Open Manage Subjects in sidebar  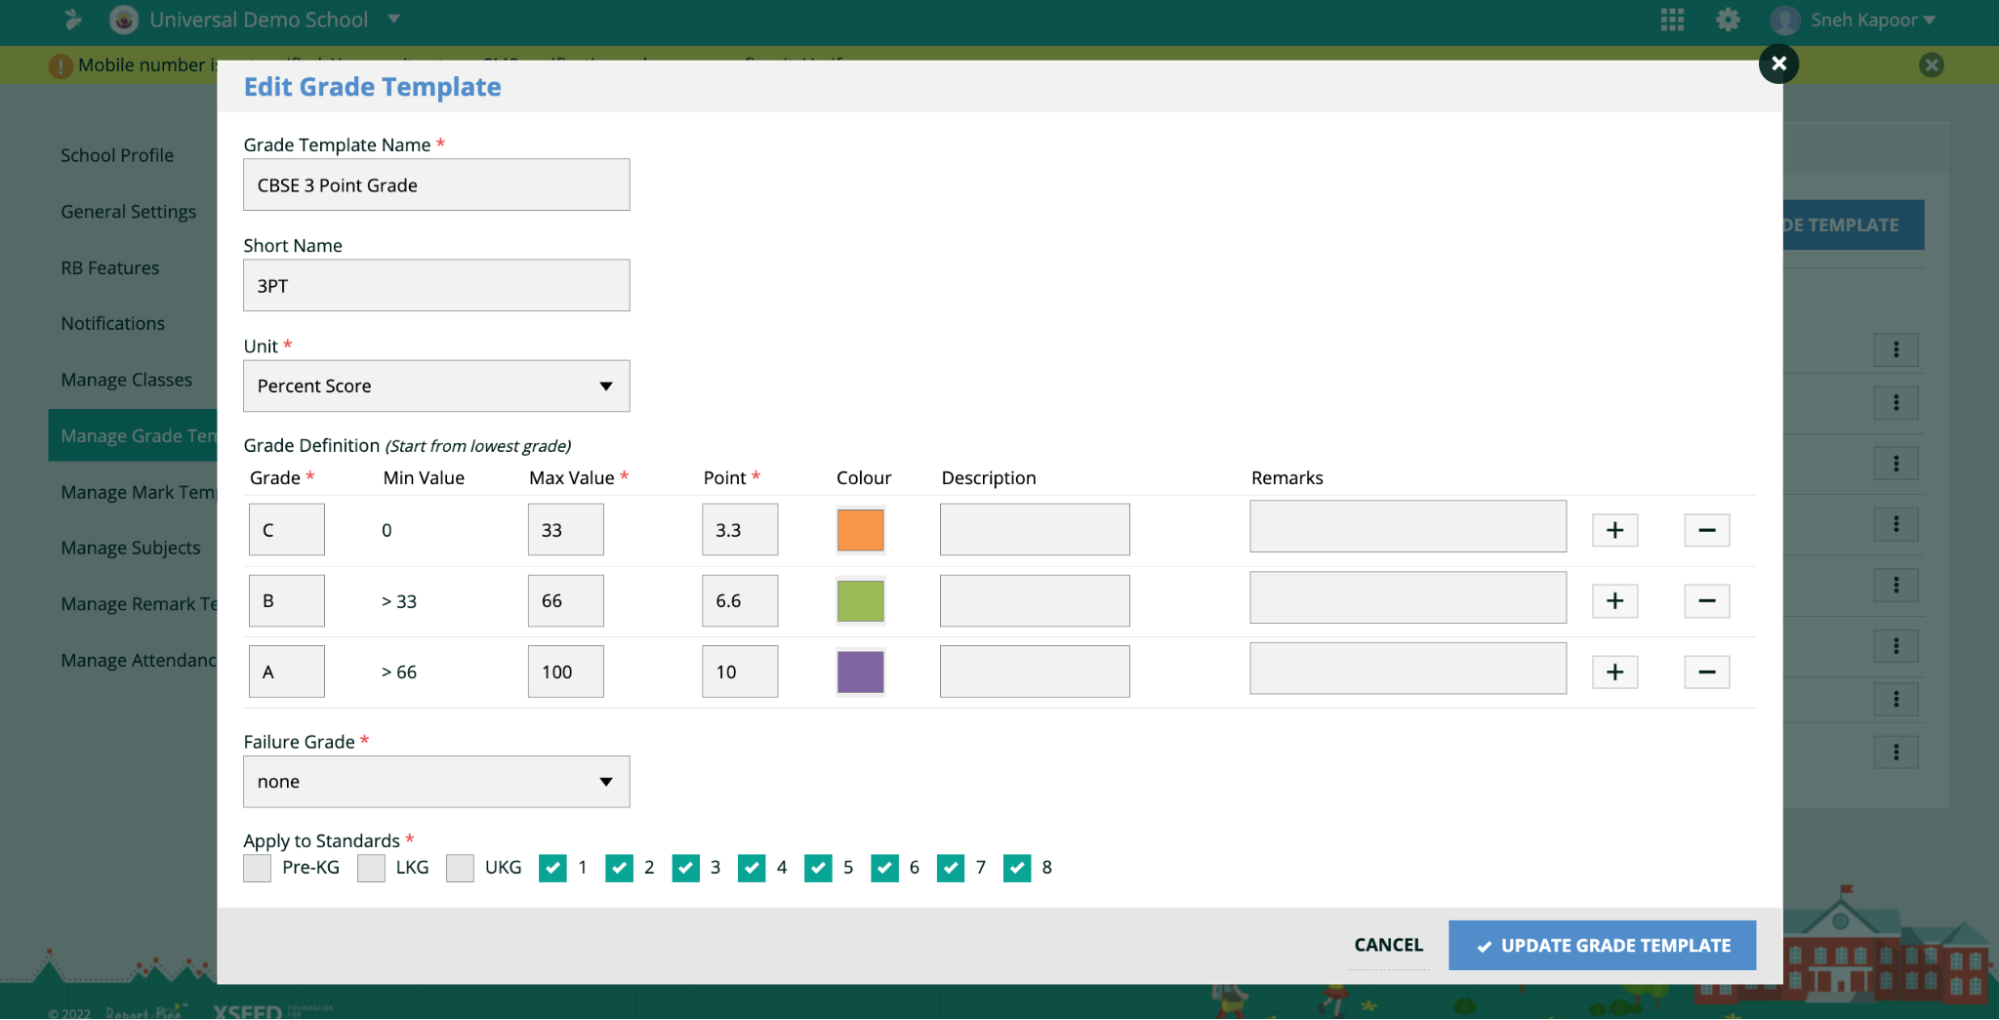(130, 548)
